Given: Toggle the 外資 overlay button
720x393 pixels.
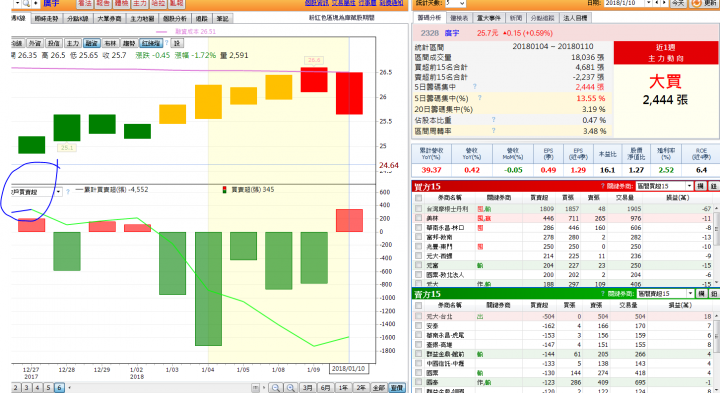Looking at the screenshot, I should pos(34,43).
